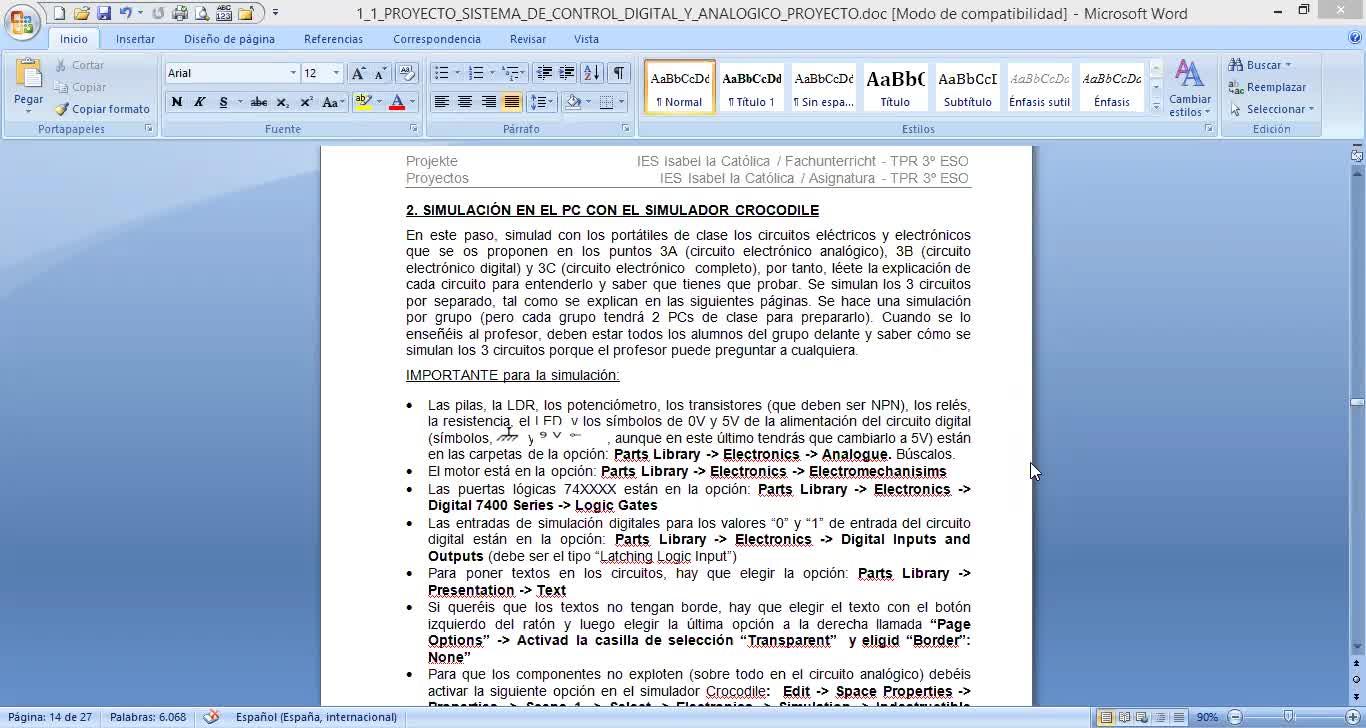Increase paragraph indent
The image size is (1366, 728).
click(x=566, y=73)
